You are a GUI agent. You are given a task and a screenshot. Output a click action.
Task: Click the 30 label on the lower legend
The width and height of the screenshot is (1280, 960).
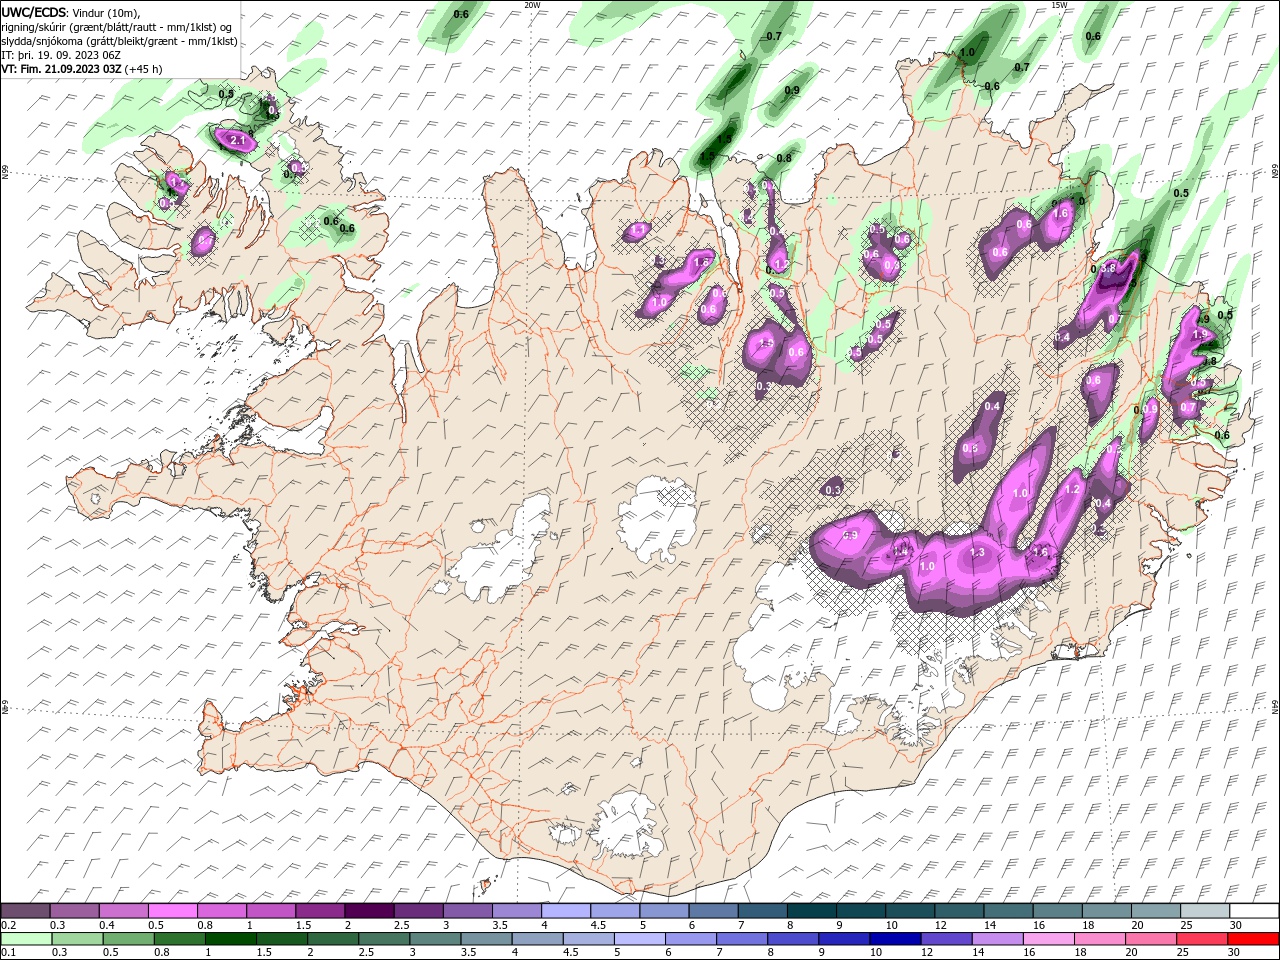[x=1234, y=952]
